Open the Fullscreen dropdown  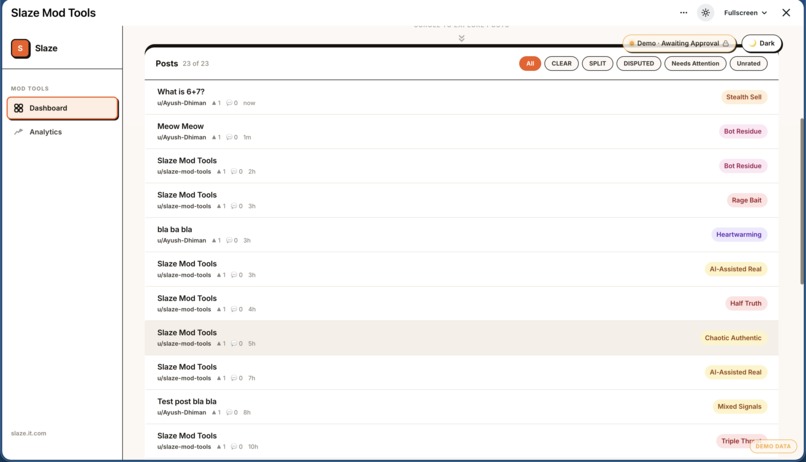tap(745, 13)
